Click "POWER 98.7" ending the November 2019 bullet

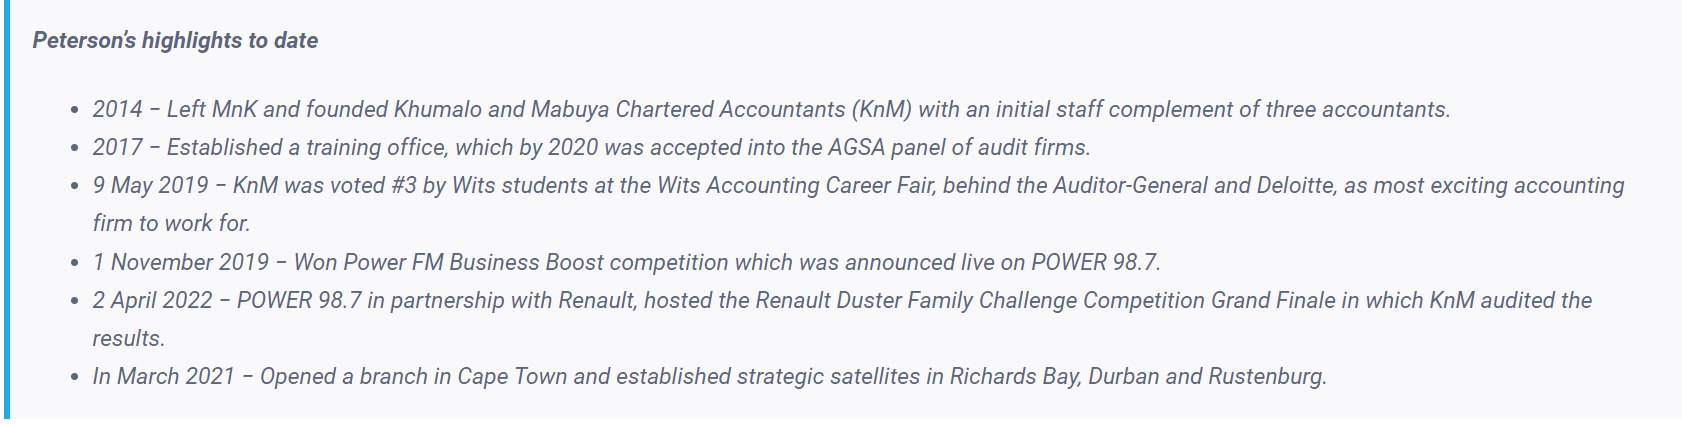coord(1094,263)
